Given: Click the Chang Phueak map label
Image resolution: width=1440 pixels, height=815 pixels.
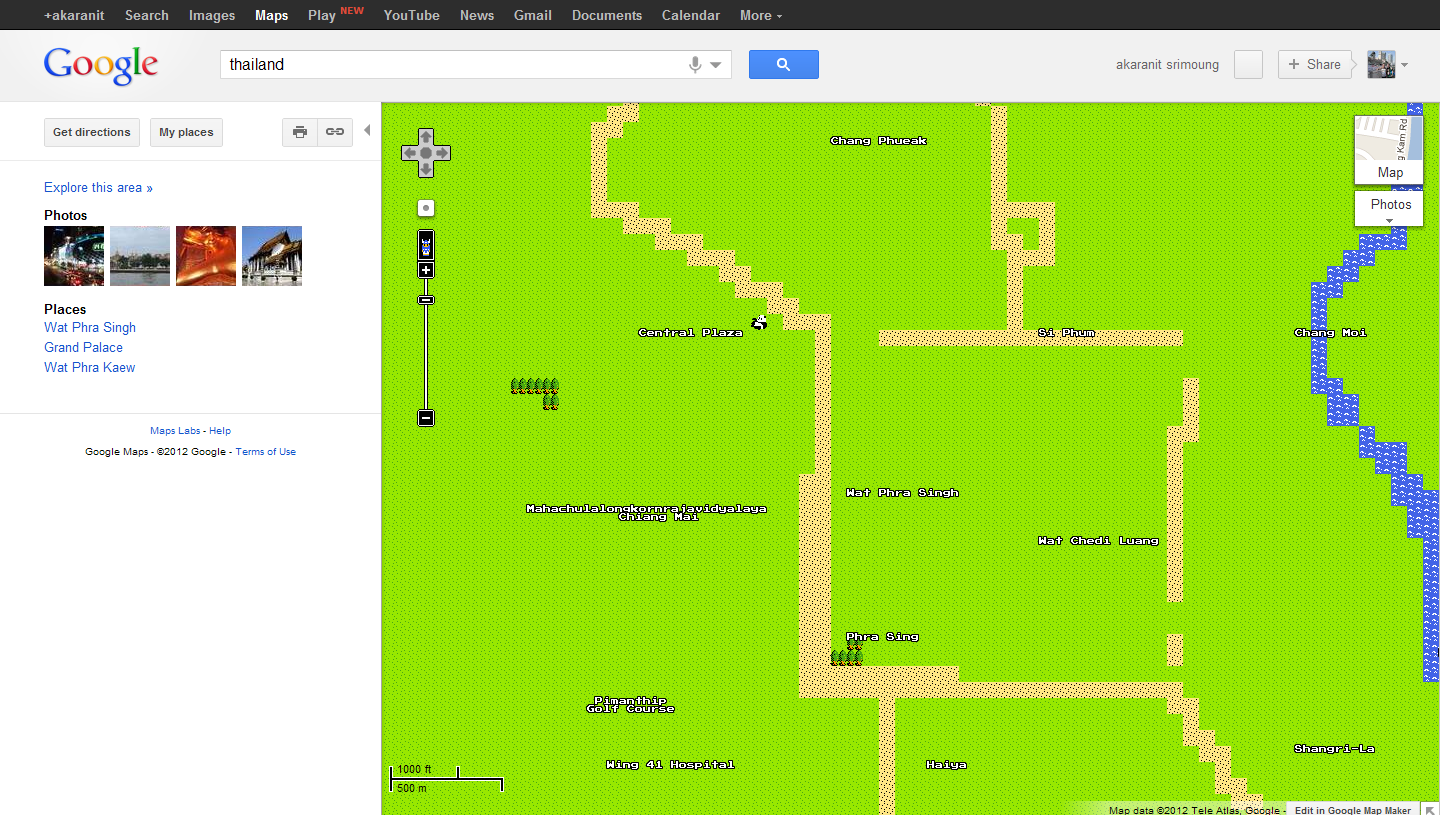Looking at the screenshot, I should coord(879,141).
